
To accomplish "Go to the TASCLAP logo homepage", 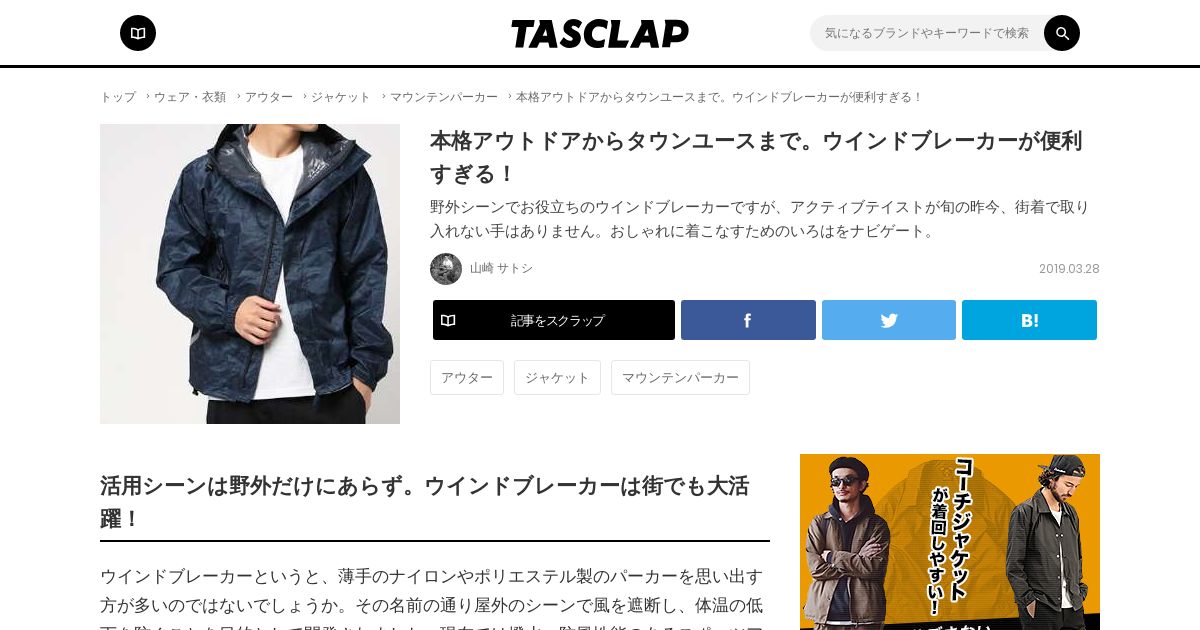I will point(600,33).
